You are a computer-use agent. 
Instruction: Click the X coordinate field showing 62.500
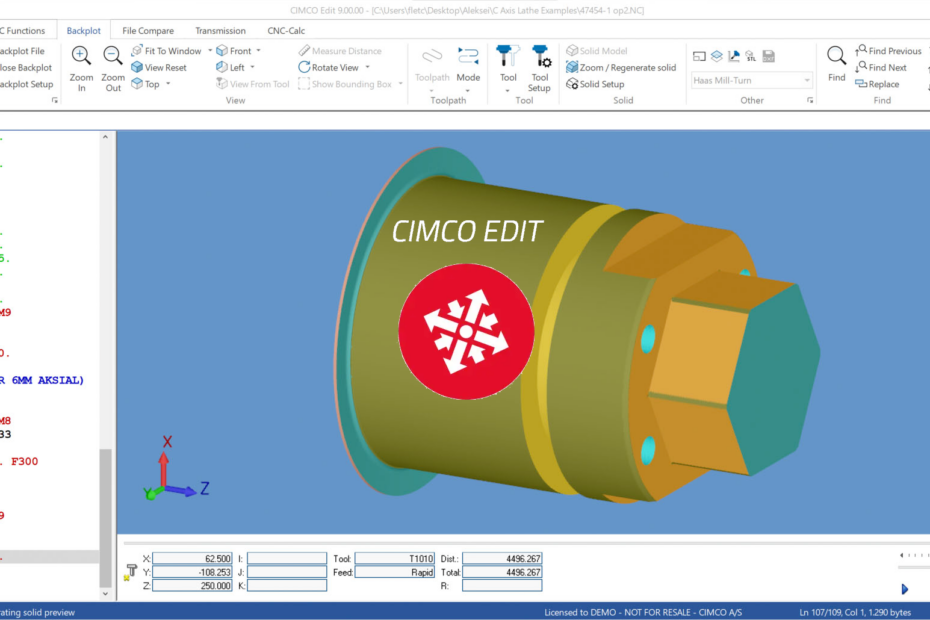[192, 558]
